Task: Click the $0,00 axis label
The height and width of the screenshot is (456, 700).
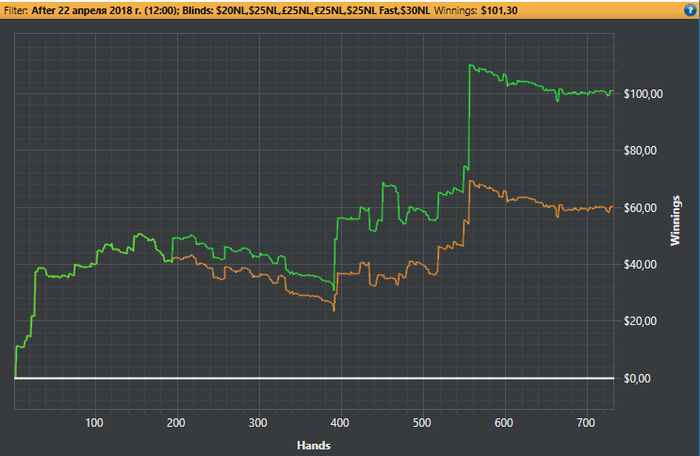Action: (637, 378)
